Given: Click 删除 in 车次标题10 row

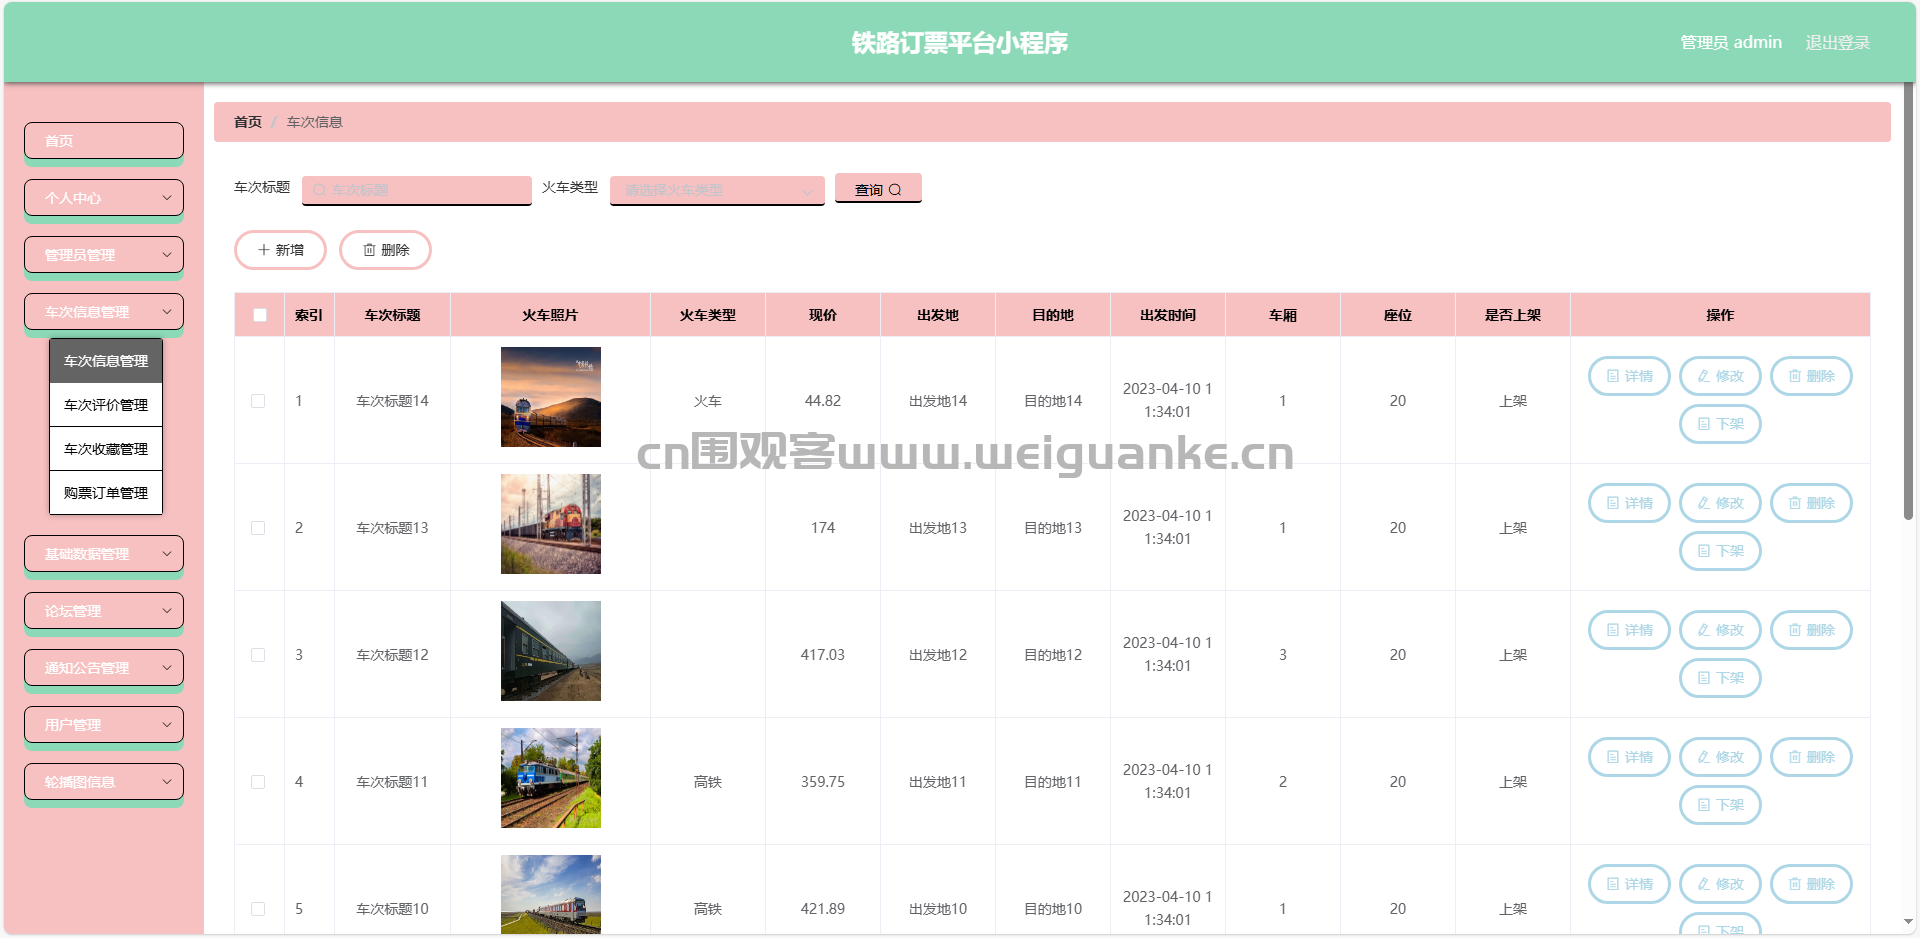Looking at the screenshot, I should 1811,884.
